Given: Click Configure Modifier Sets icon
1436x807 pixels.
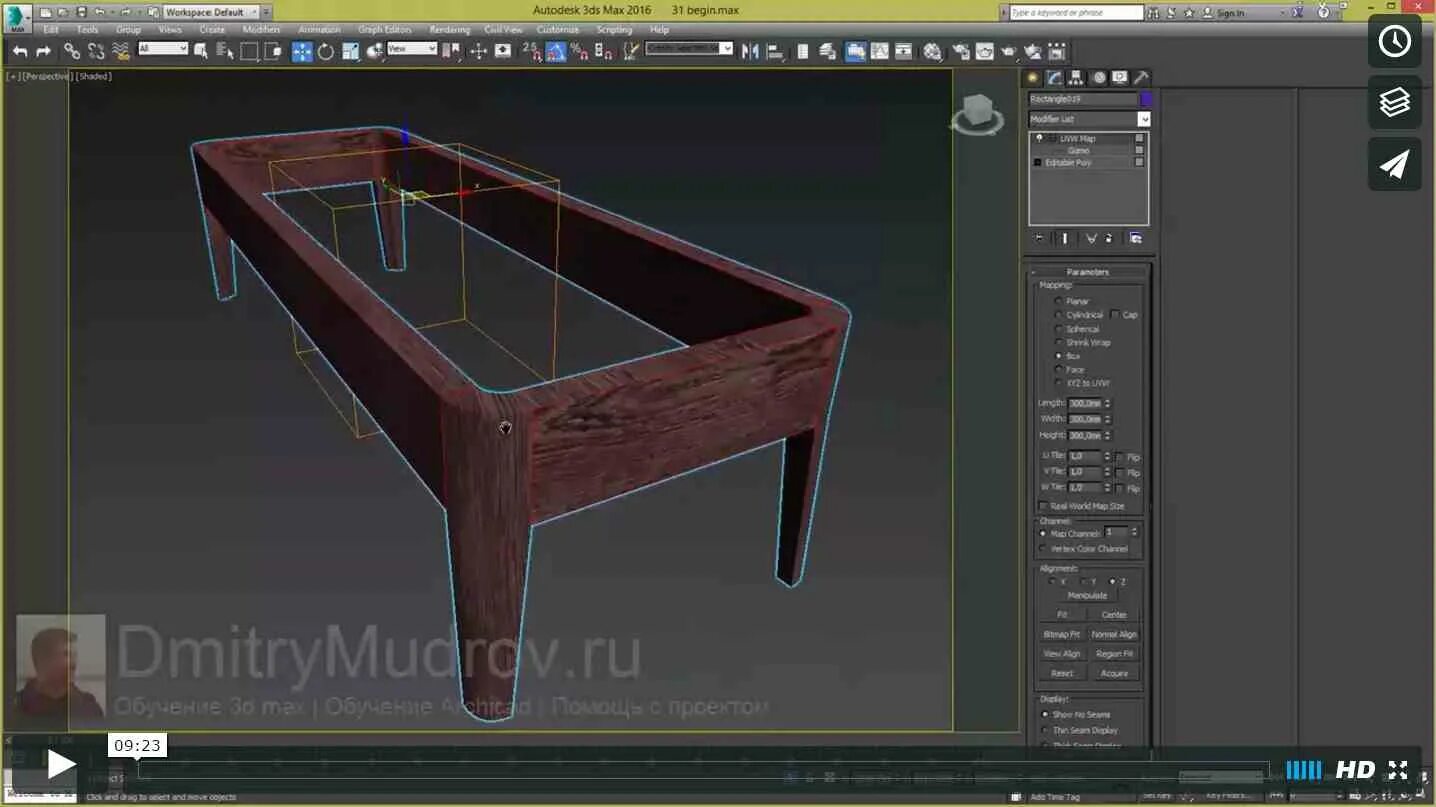Looking at the screenshot, I should coord(1136,238).
